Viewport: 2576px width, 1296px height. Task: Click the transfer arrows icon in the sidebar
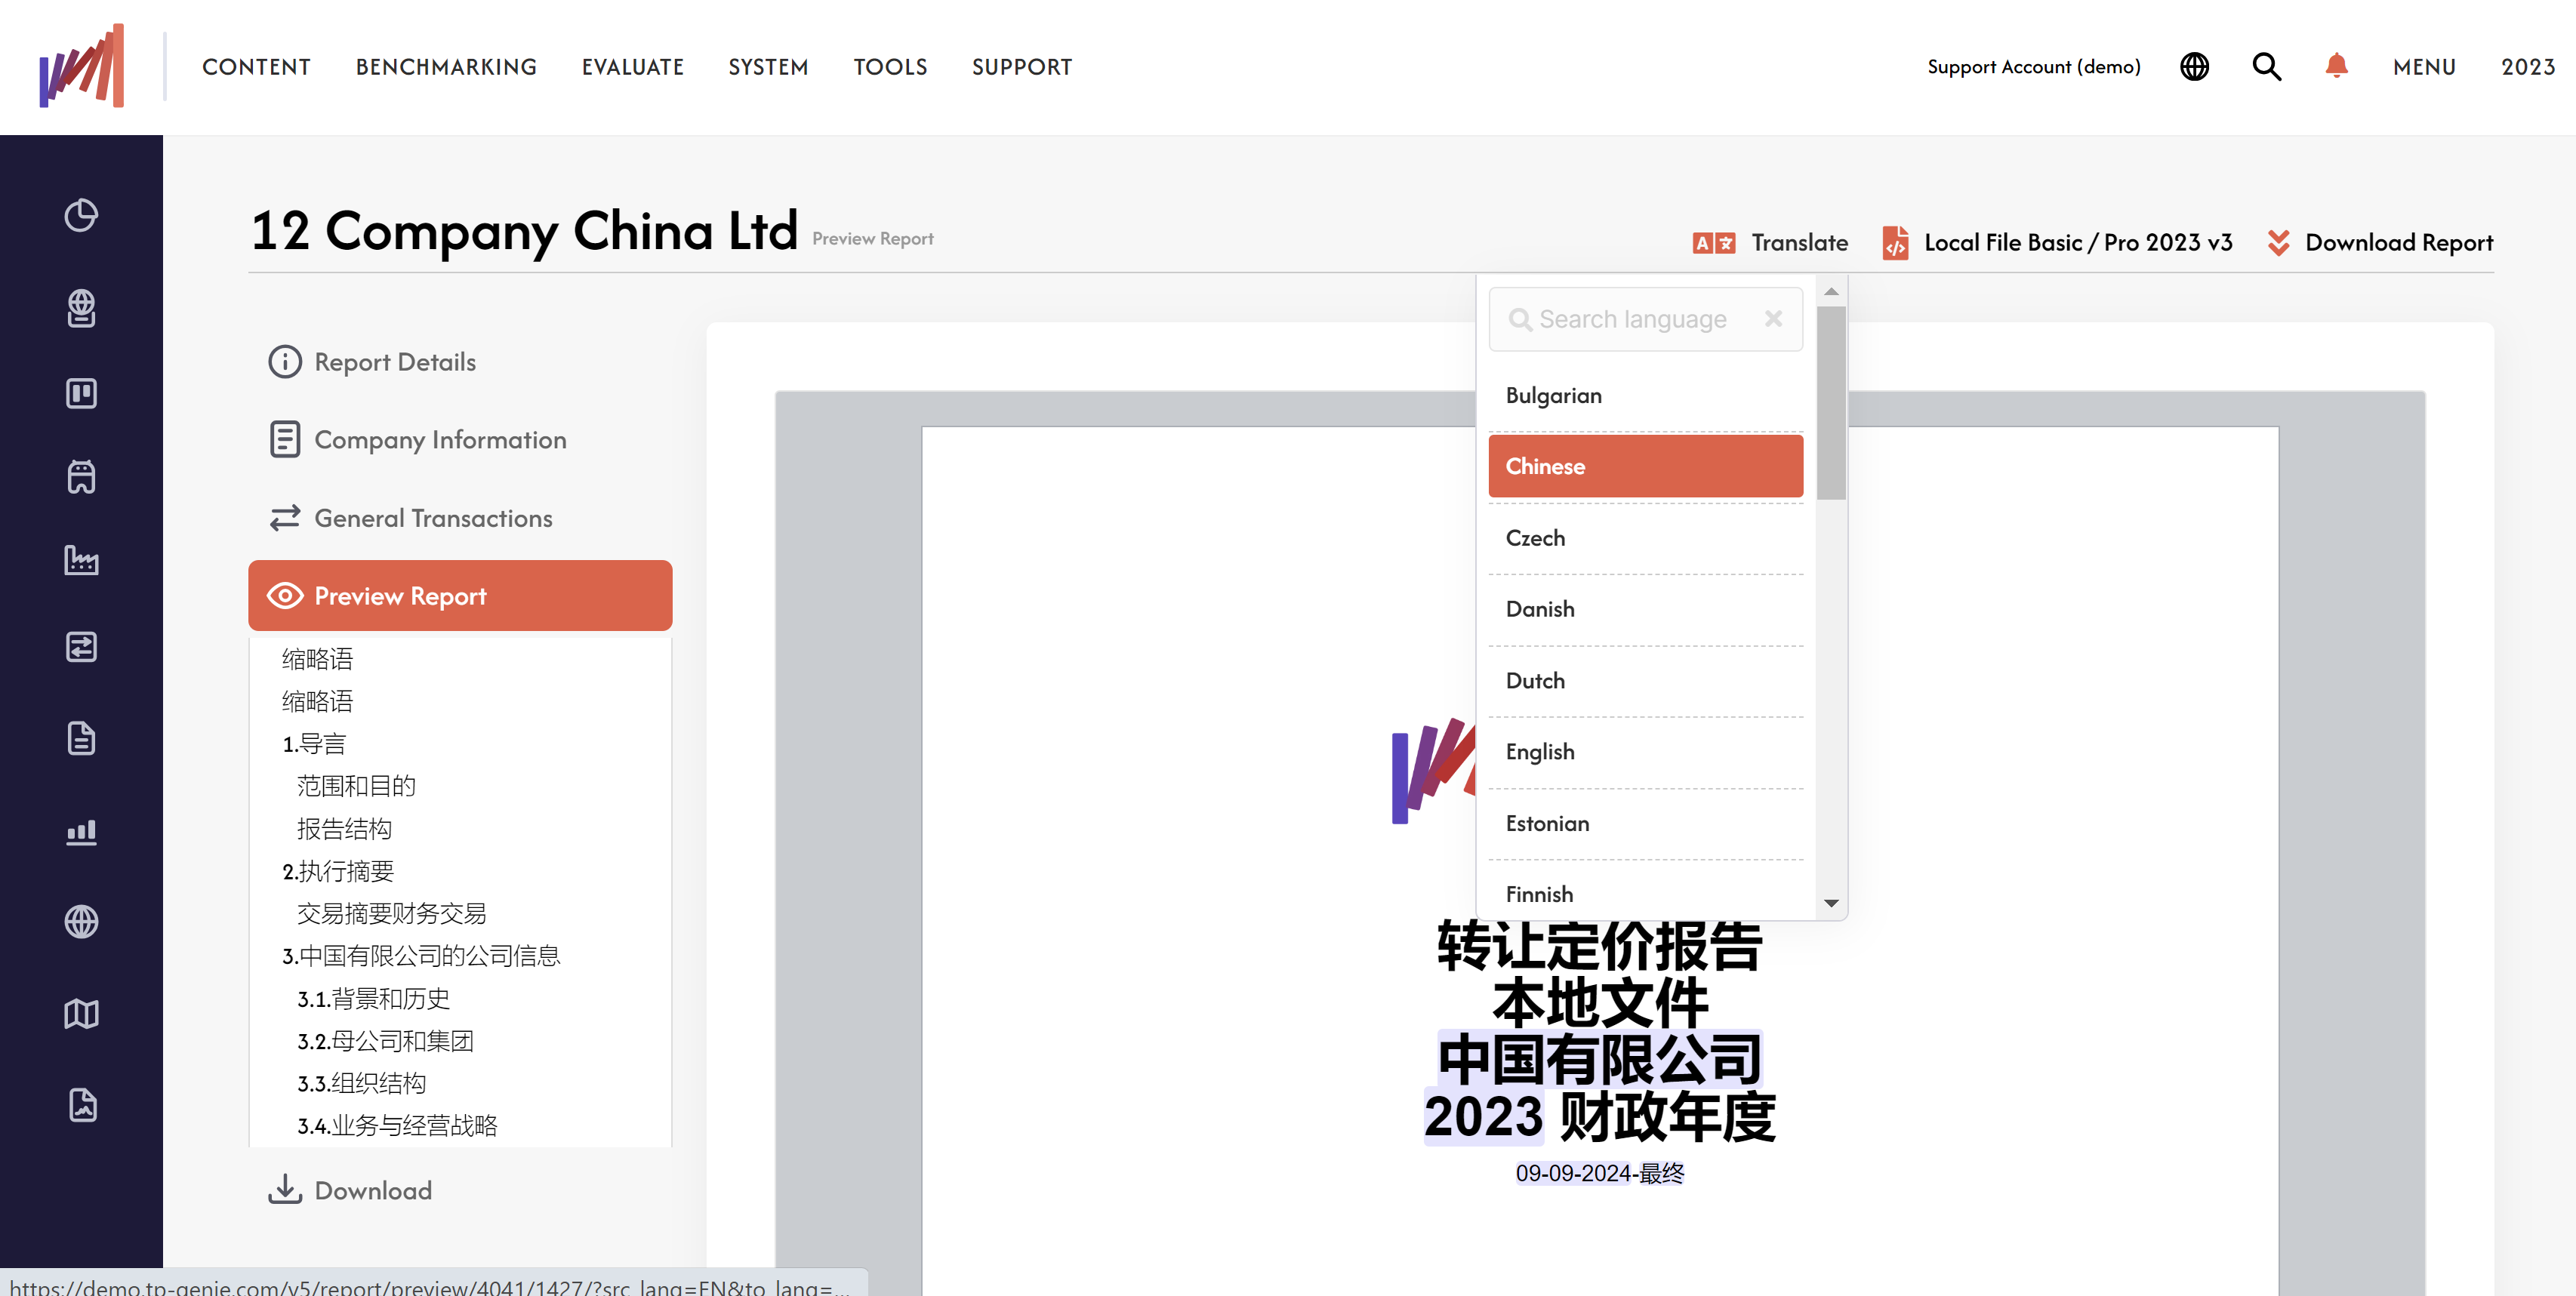(x=81, y=647)
